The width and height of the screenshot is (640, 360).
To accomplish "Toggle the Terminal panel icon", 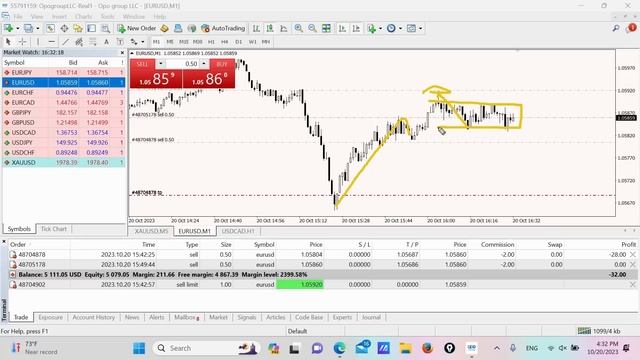I will (x=91, y=28).
